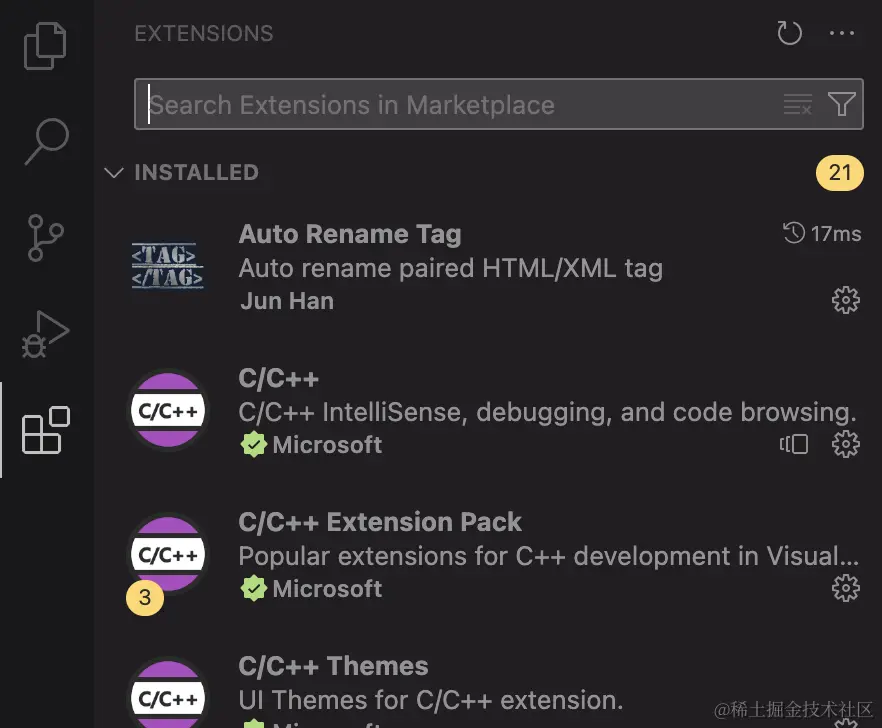
Task: Refresh the extensions list
Action: [789, 34]
